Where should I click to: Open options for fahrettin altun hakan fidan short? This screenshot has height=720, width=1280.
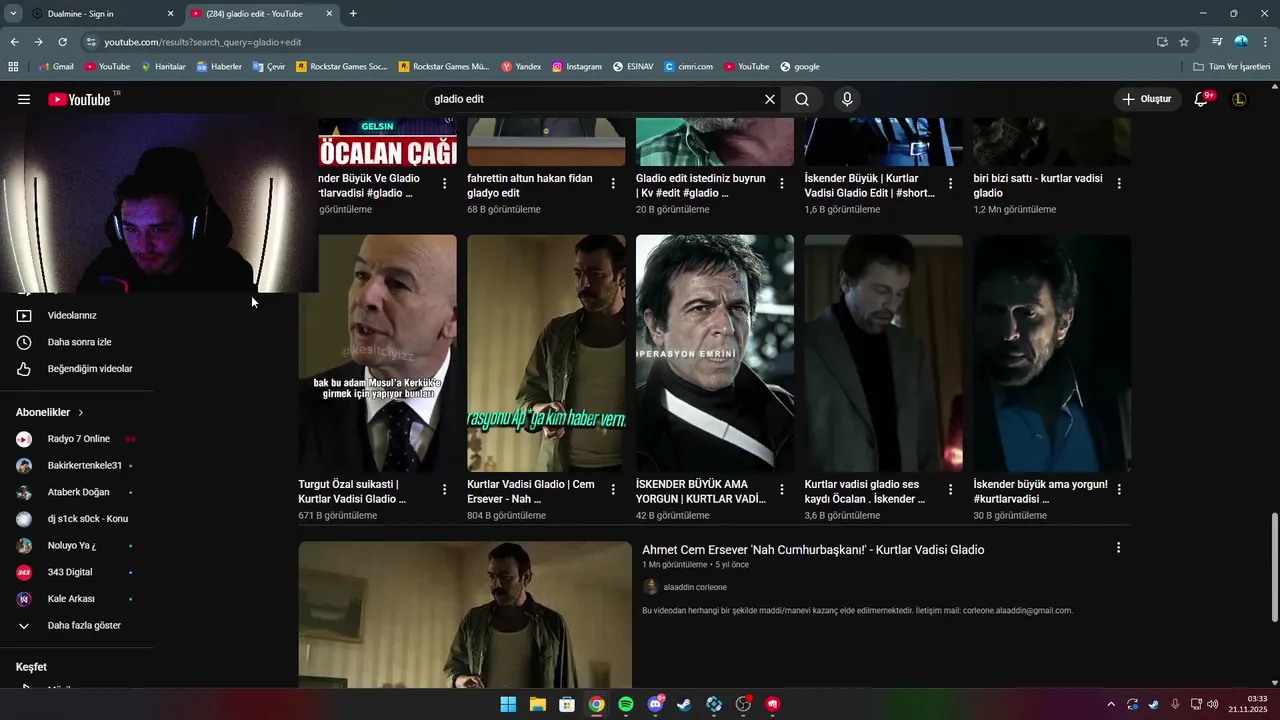[613, 184]
